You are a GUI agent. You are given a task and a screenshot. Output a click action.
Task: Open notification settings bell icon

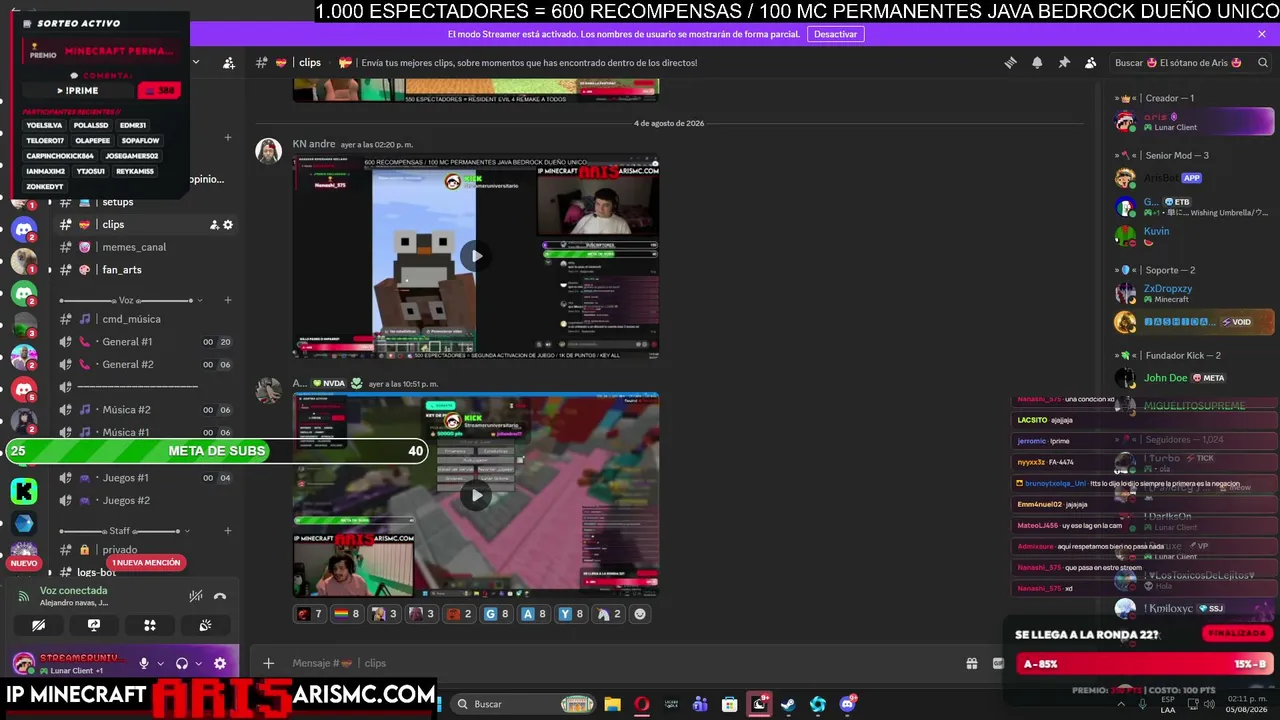point(1037,62)
